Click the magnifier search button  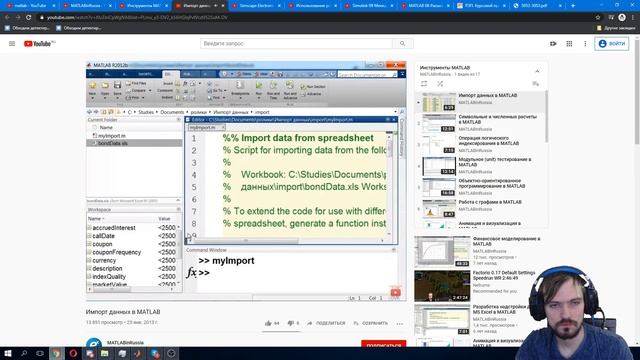(402, 44)
